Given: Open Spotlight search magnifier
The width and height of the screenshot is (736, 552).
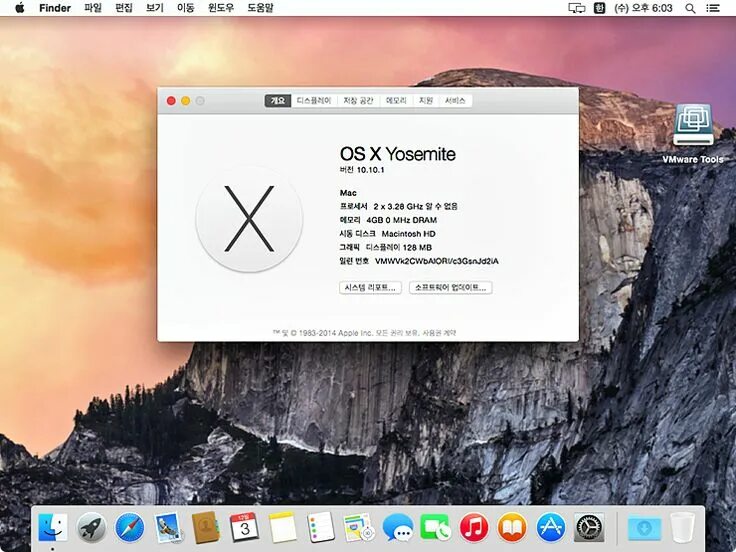Looking at the screenshot, I should click(690, 8).
